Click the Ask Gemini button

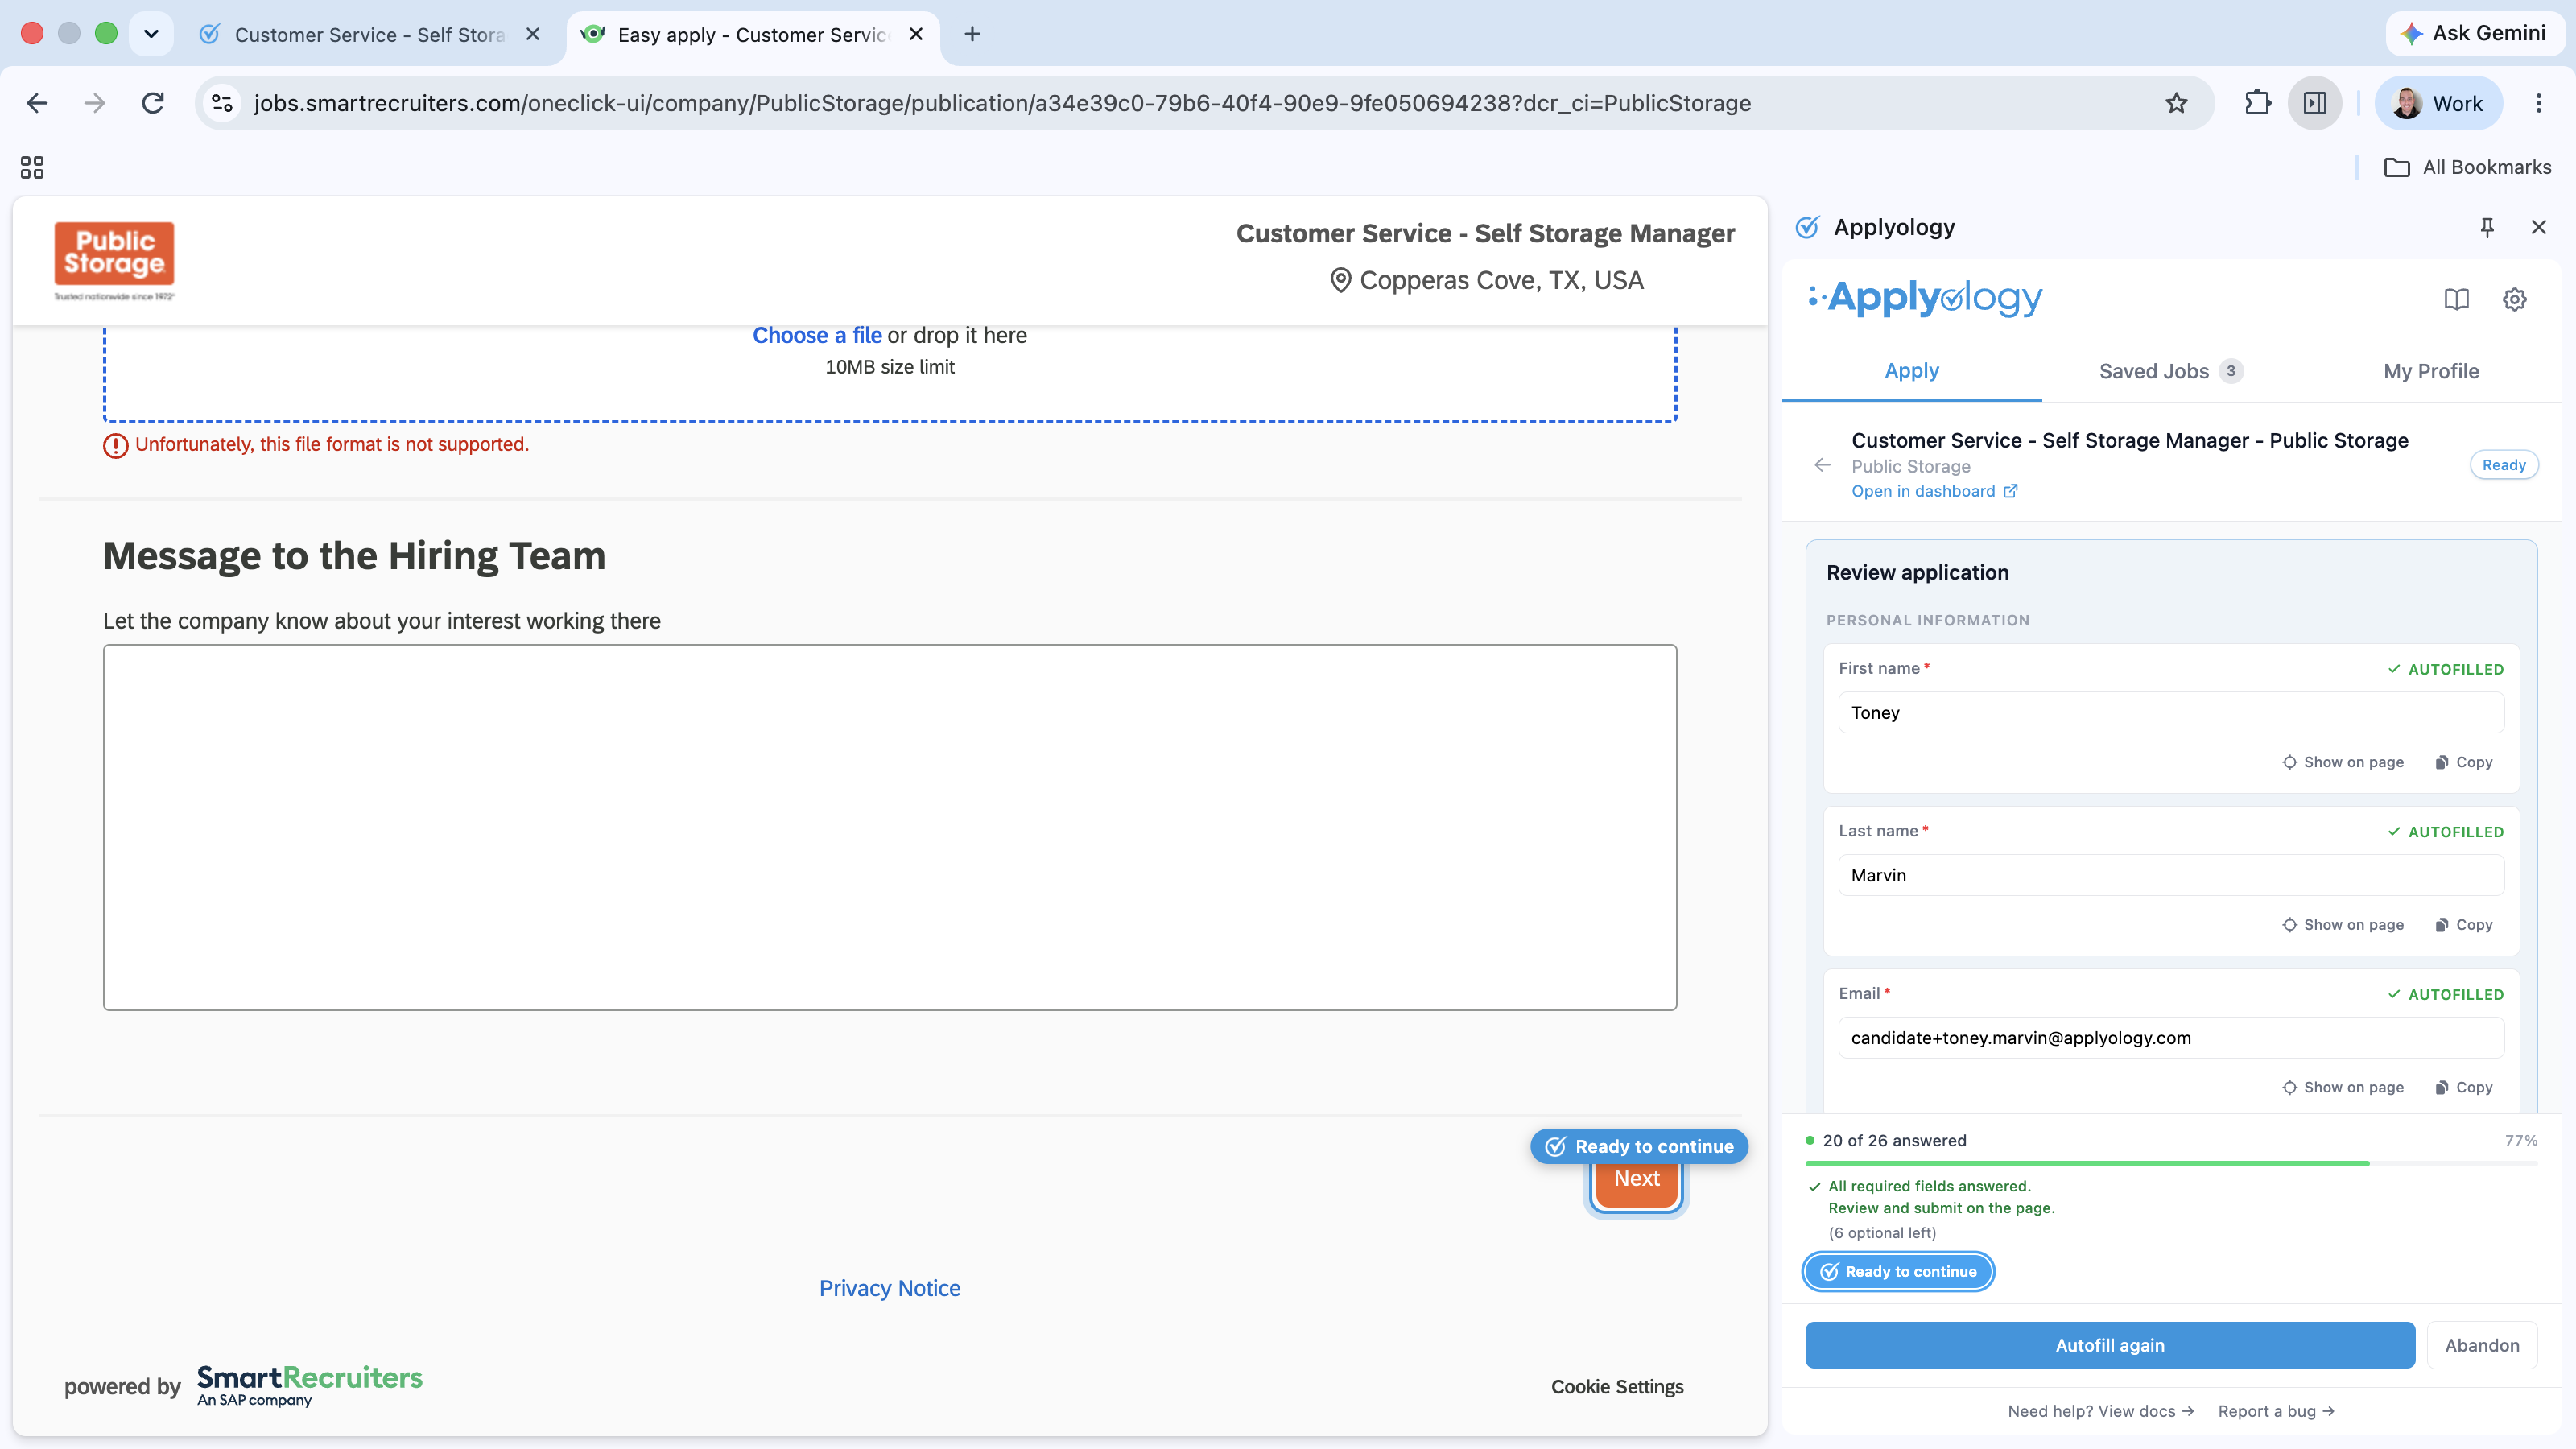[x=2474, y=33]
